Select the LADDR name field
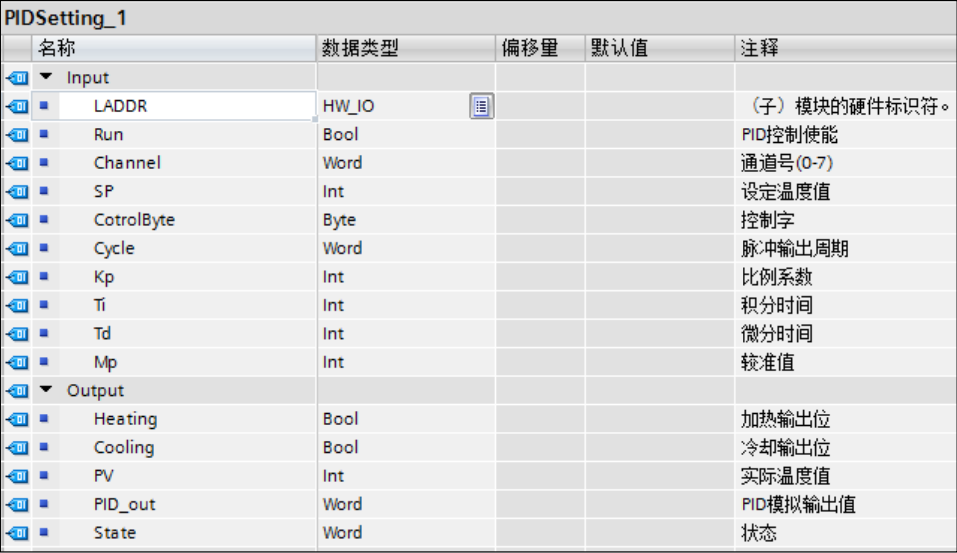The image size is (957, 553). pyautogui.click(x=187, y=106)
